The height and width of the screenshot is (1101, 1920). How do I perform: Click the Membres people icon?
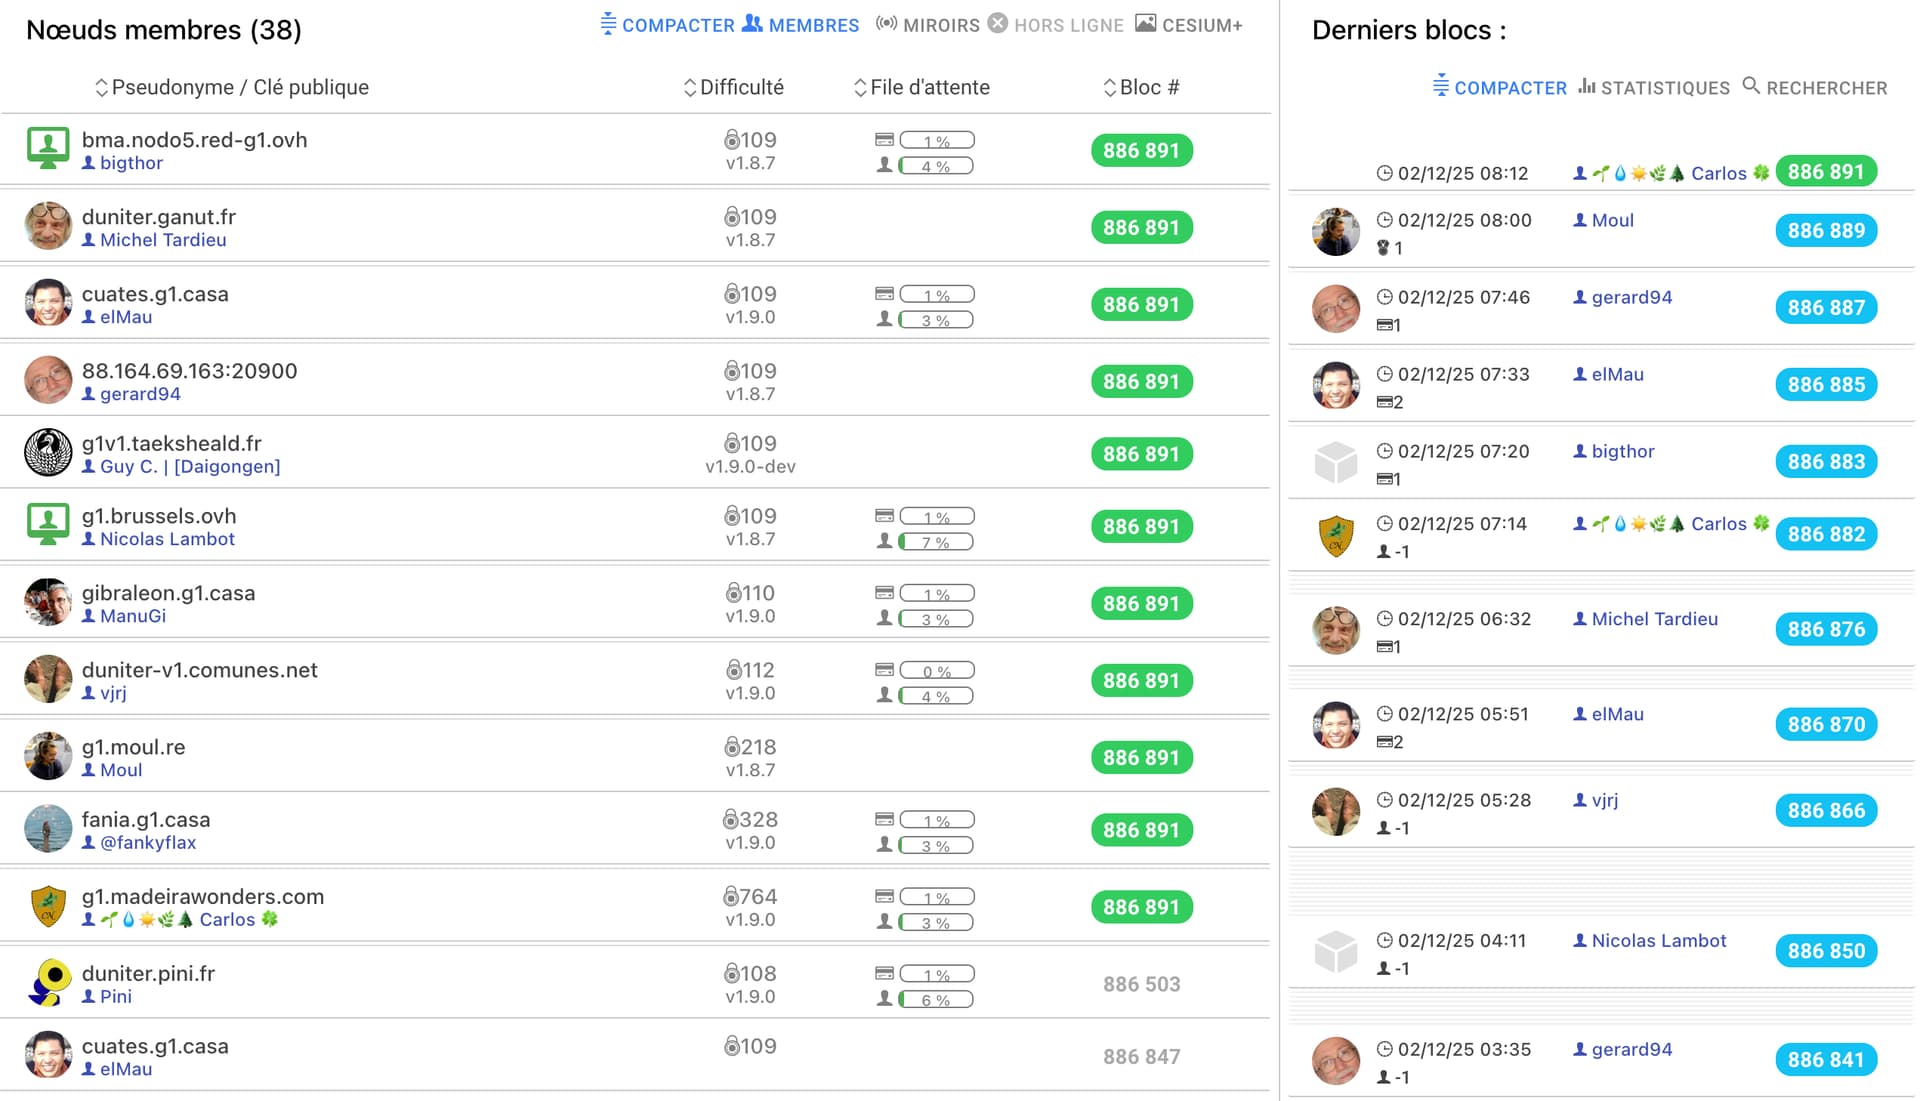click(x=752, y=24)
